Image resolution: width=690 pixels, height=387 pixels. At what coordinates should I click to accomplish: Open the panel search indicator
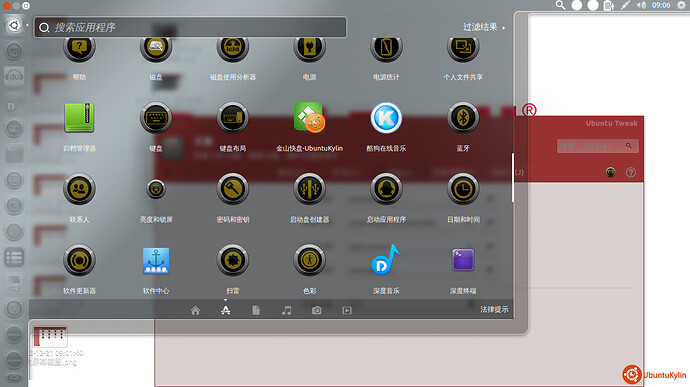pyautogui.click(x=560, y=5)
